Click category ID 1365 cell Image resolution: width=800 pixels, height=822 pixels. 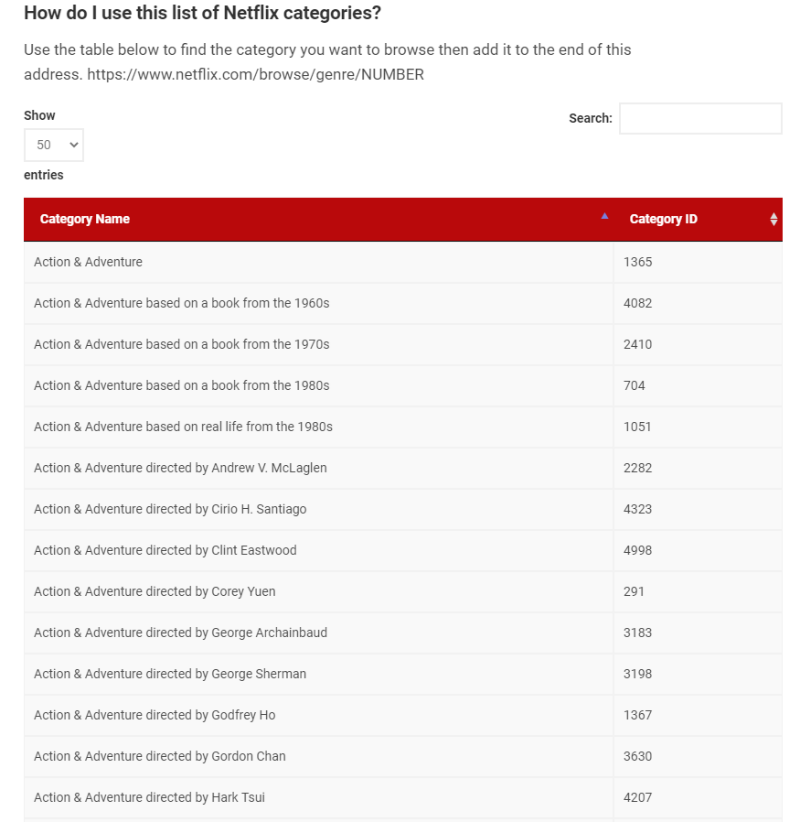pos(638,262)
